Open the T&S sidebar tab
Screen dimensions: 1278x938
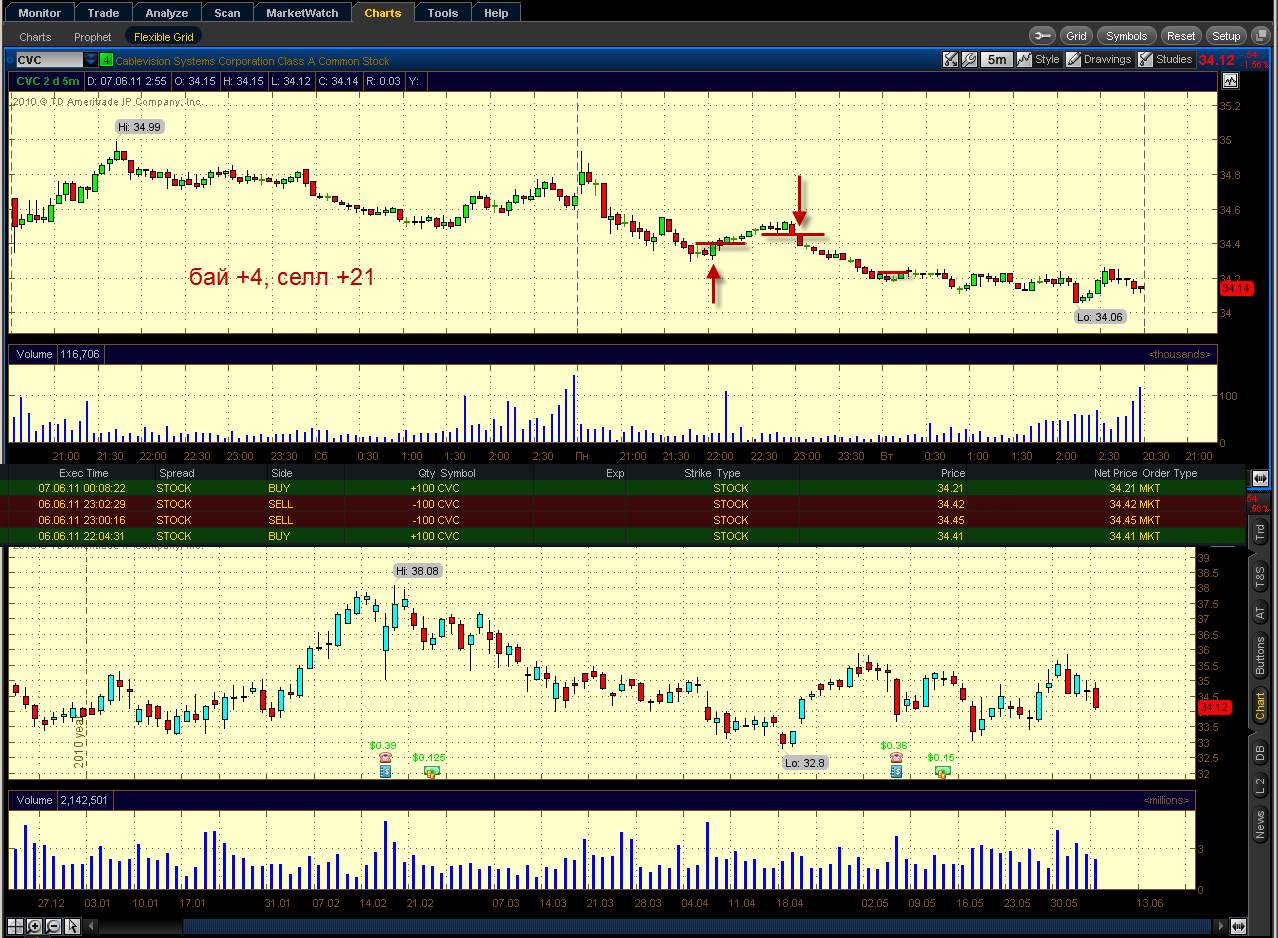tap(1260, 577)
